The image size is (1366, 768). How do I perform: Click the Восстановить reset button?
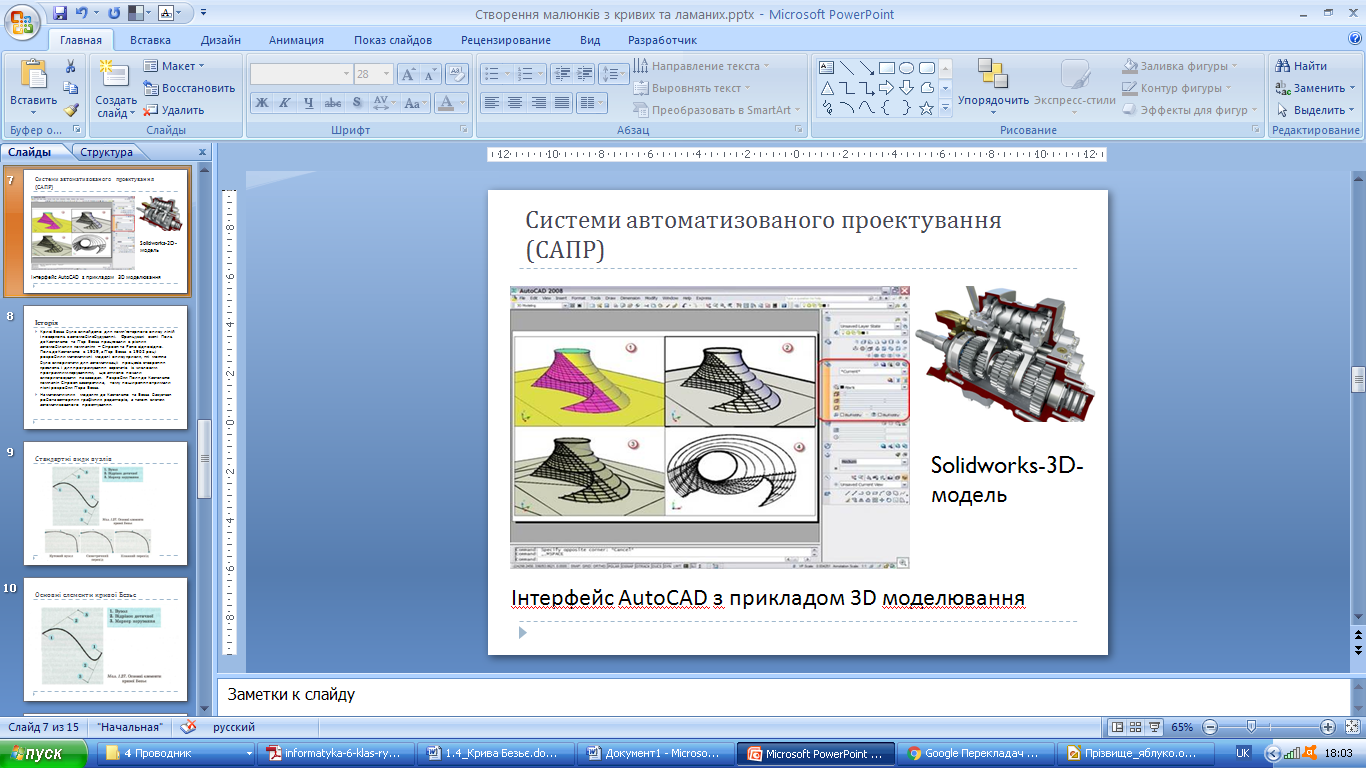[189, 88]
